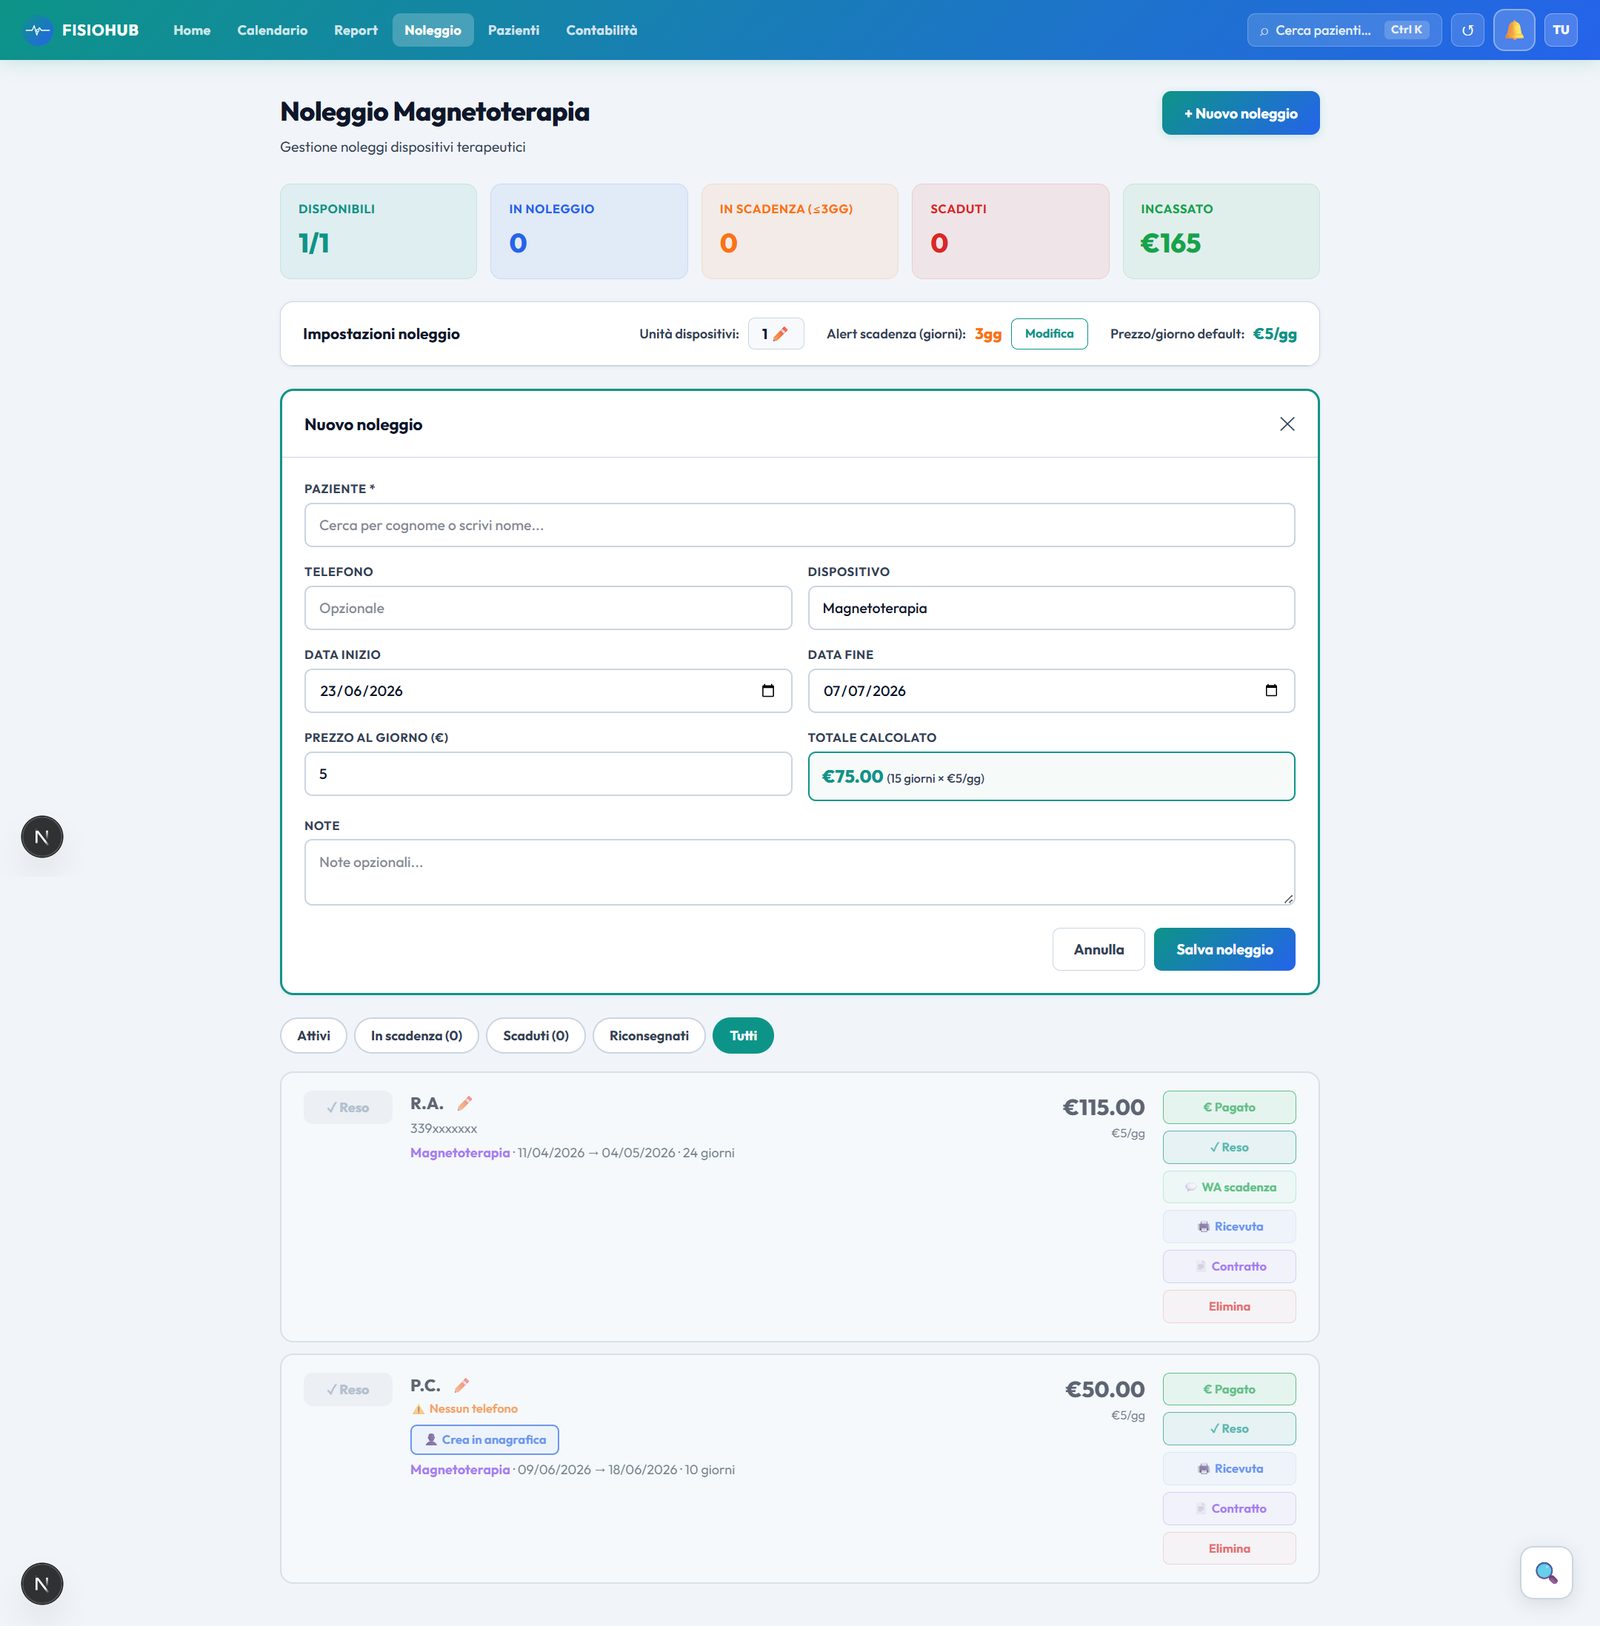Open the Data inizio calendar picker

768,691
